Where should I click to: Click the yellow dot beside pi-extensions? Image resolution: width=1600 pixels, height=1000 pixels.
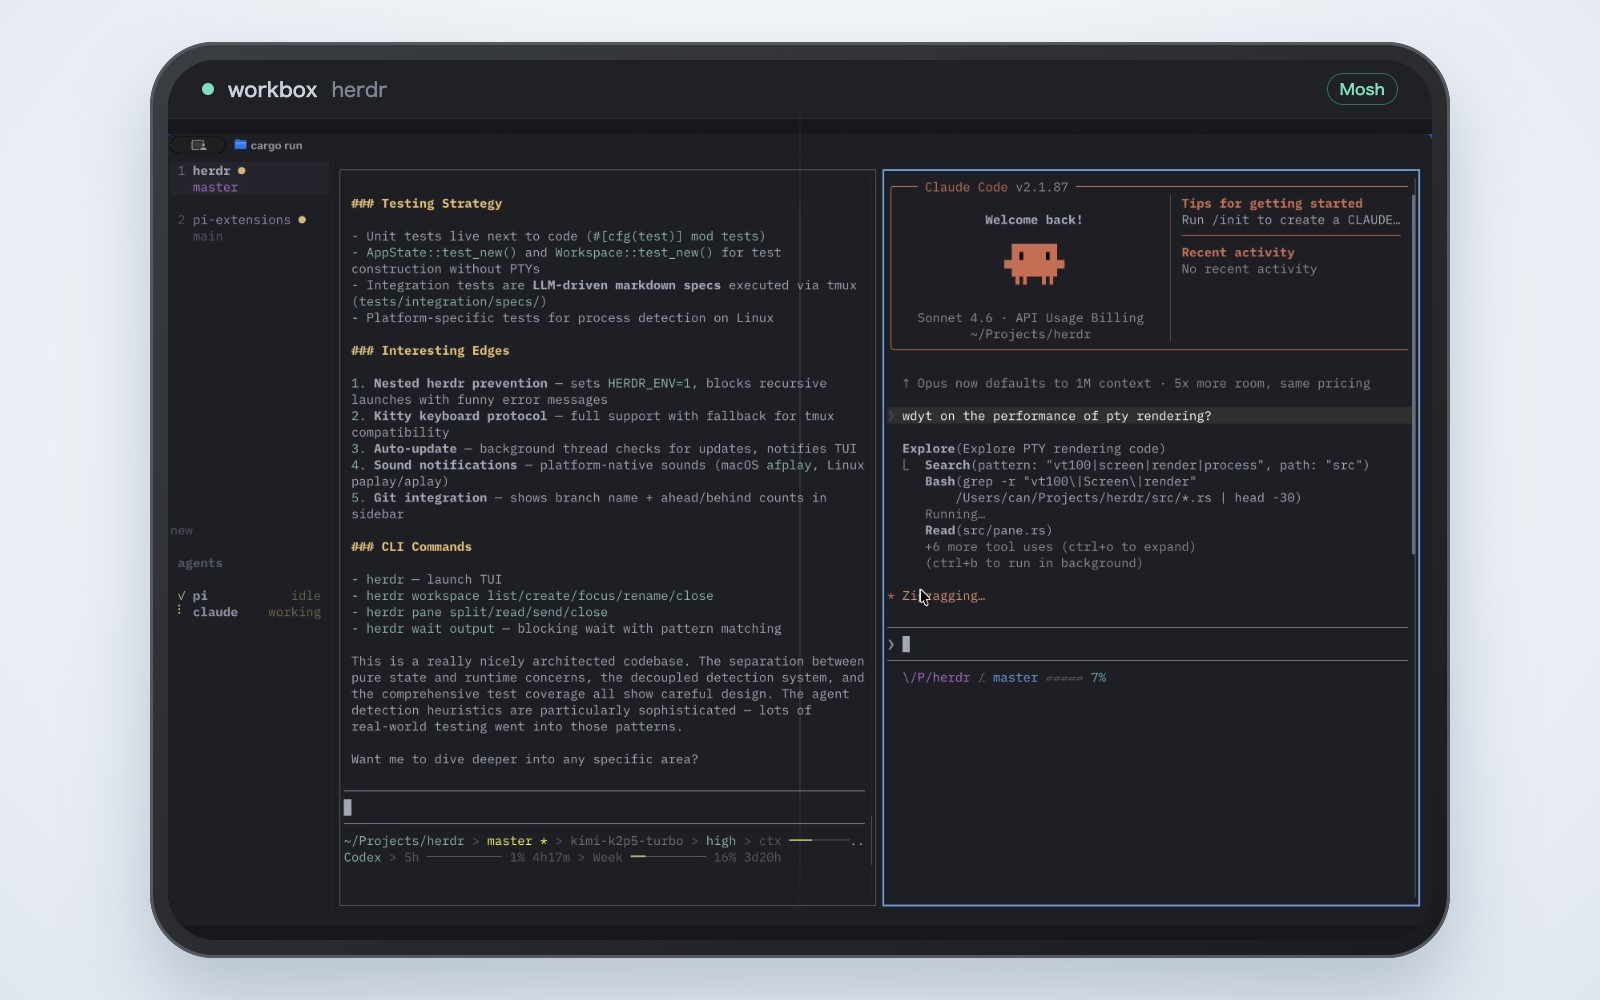302,220
